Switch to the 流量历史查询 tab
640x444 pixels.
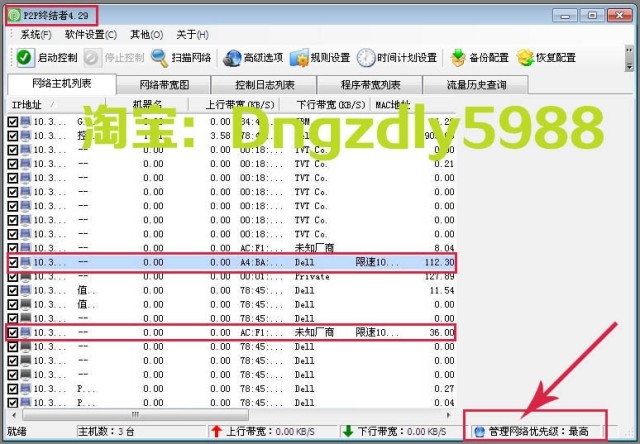[476, 85]
